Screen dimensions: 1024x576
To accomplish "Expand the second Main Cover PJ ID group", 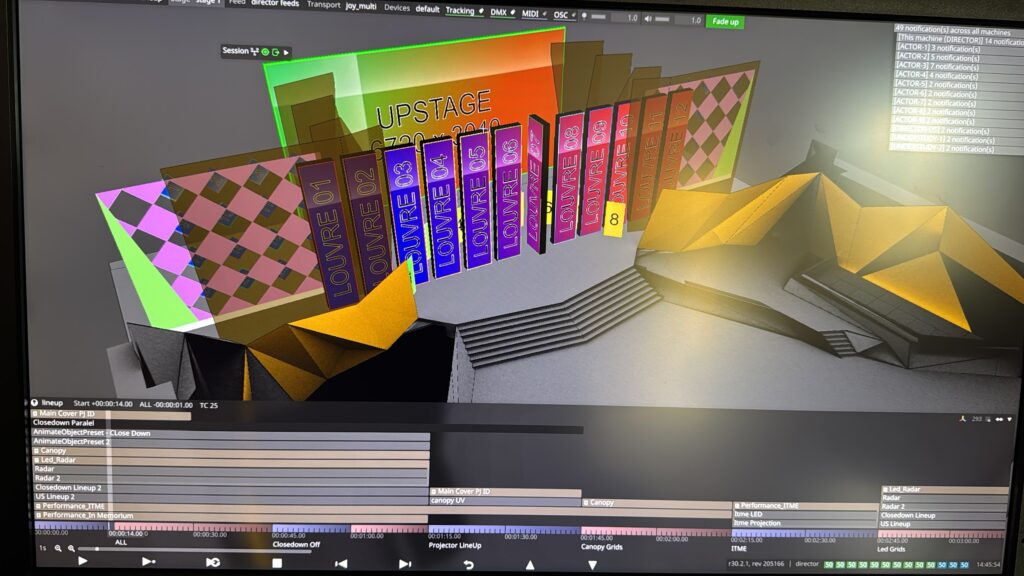I will tap(434, 491).
